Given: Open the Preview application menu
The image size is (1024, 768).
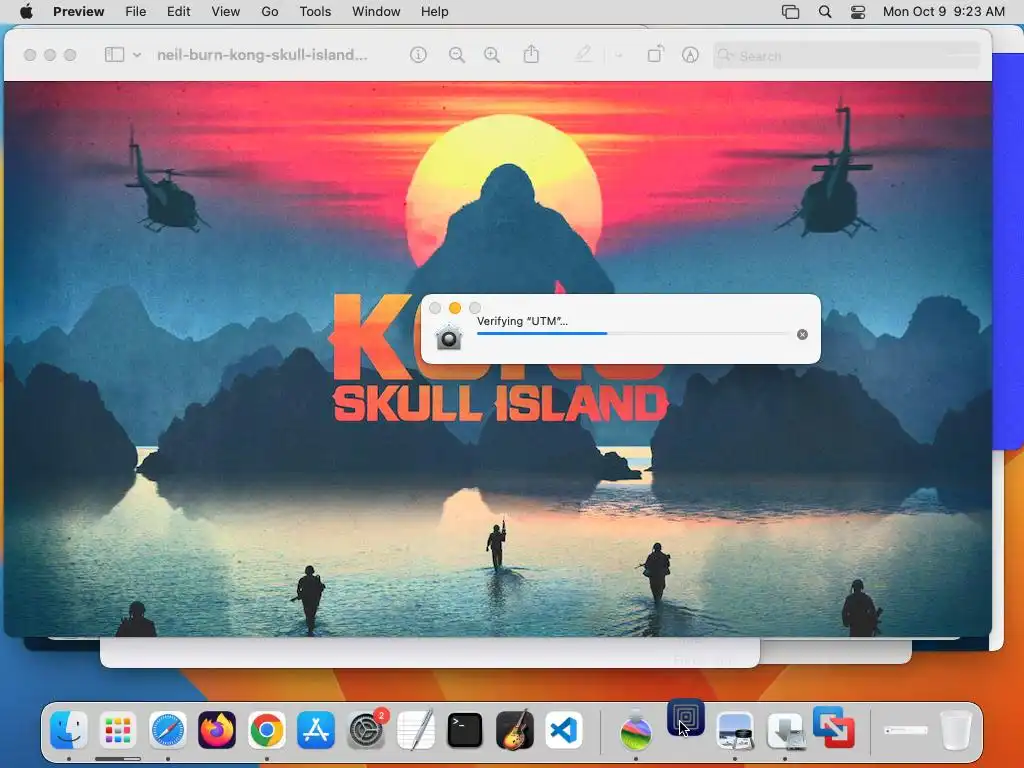Looking at the screenshot, I should tap(78, 12).
